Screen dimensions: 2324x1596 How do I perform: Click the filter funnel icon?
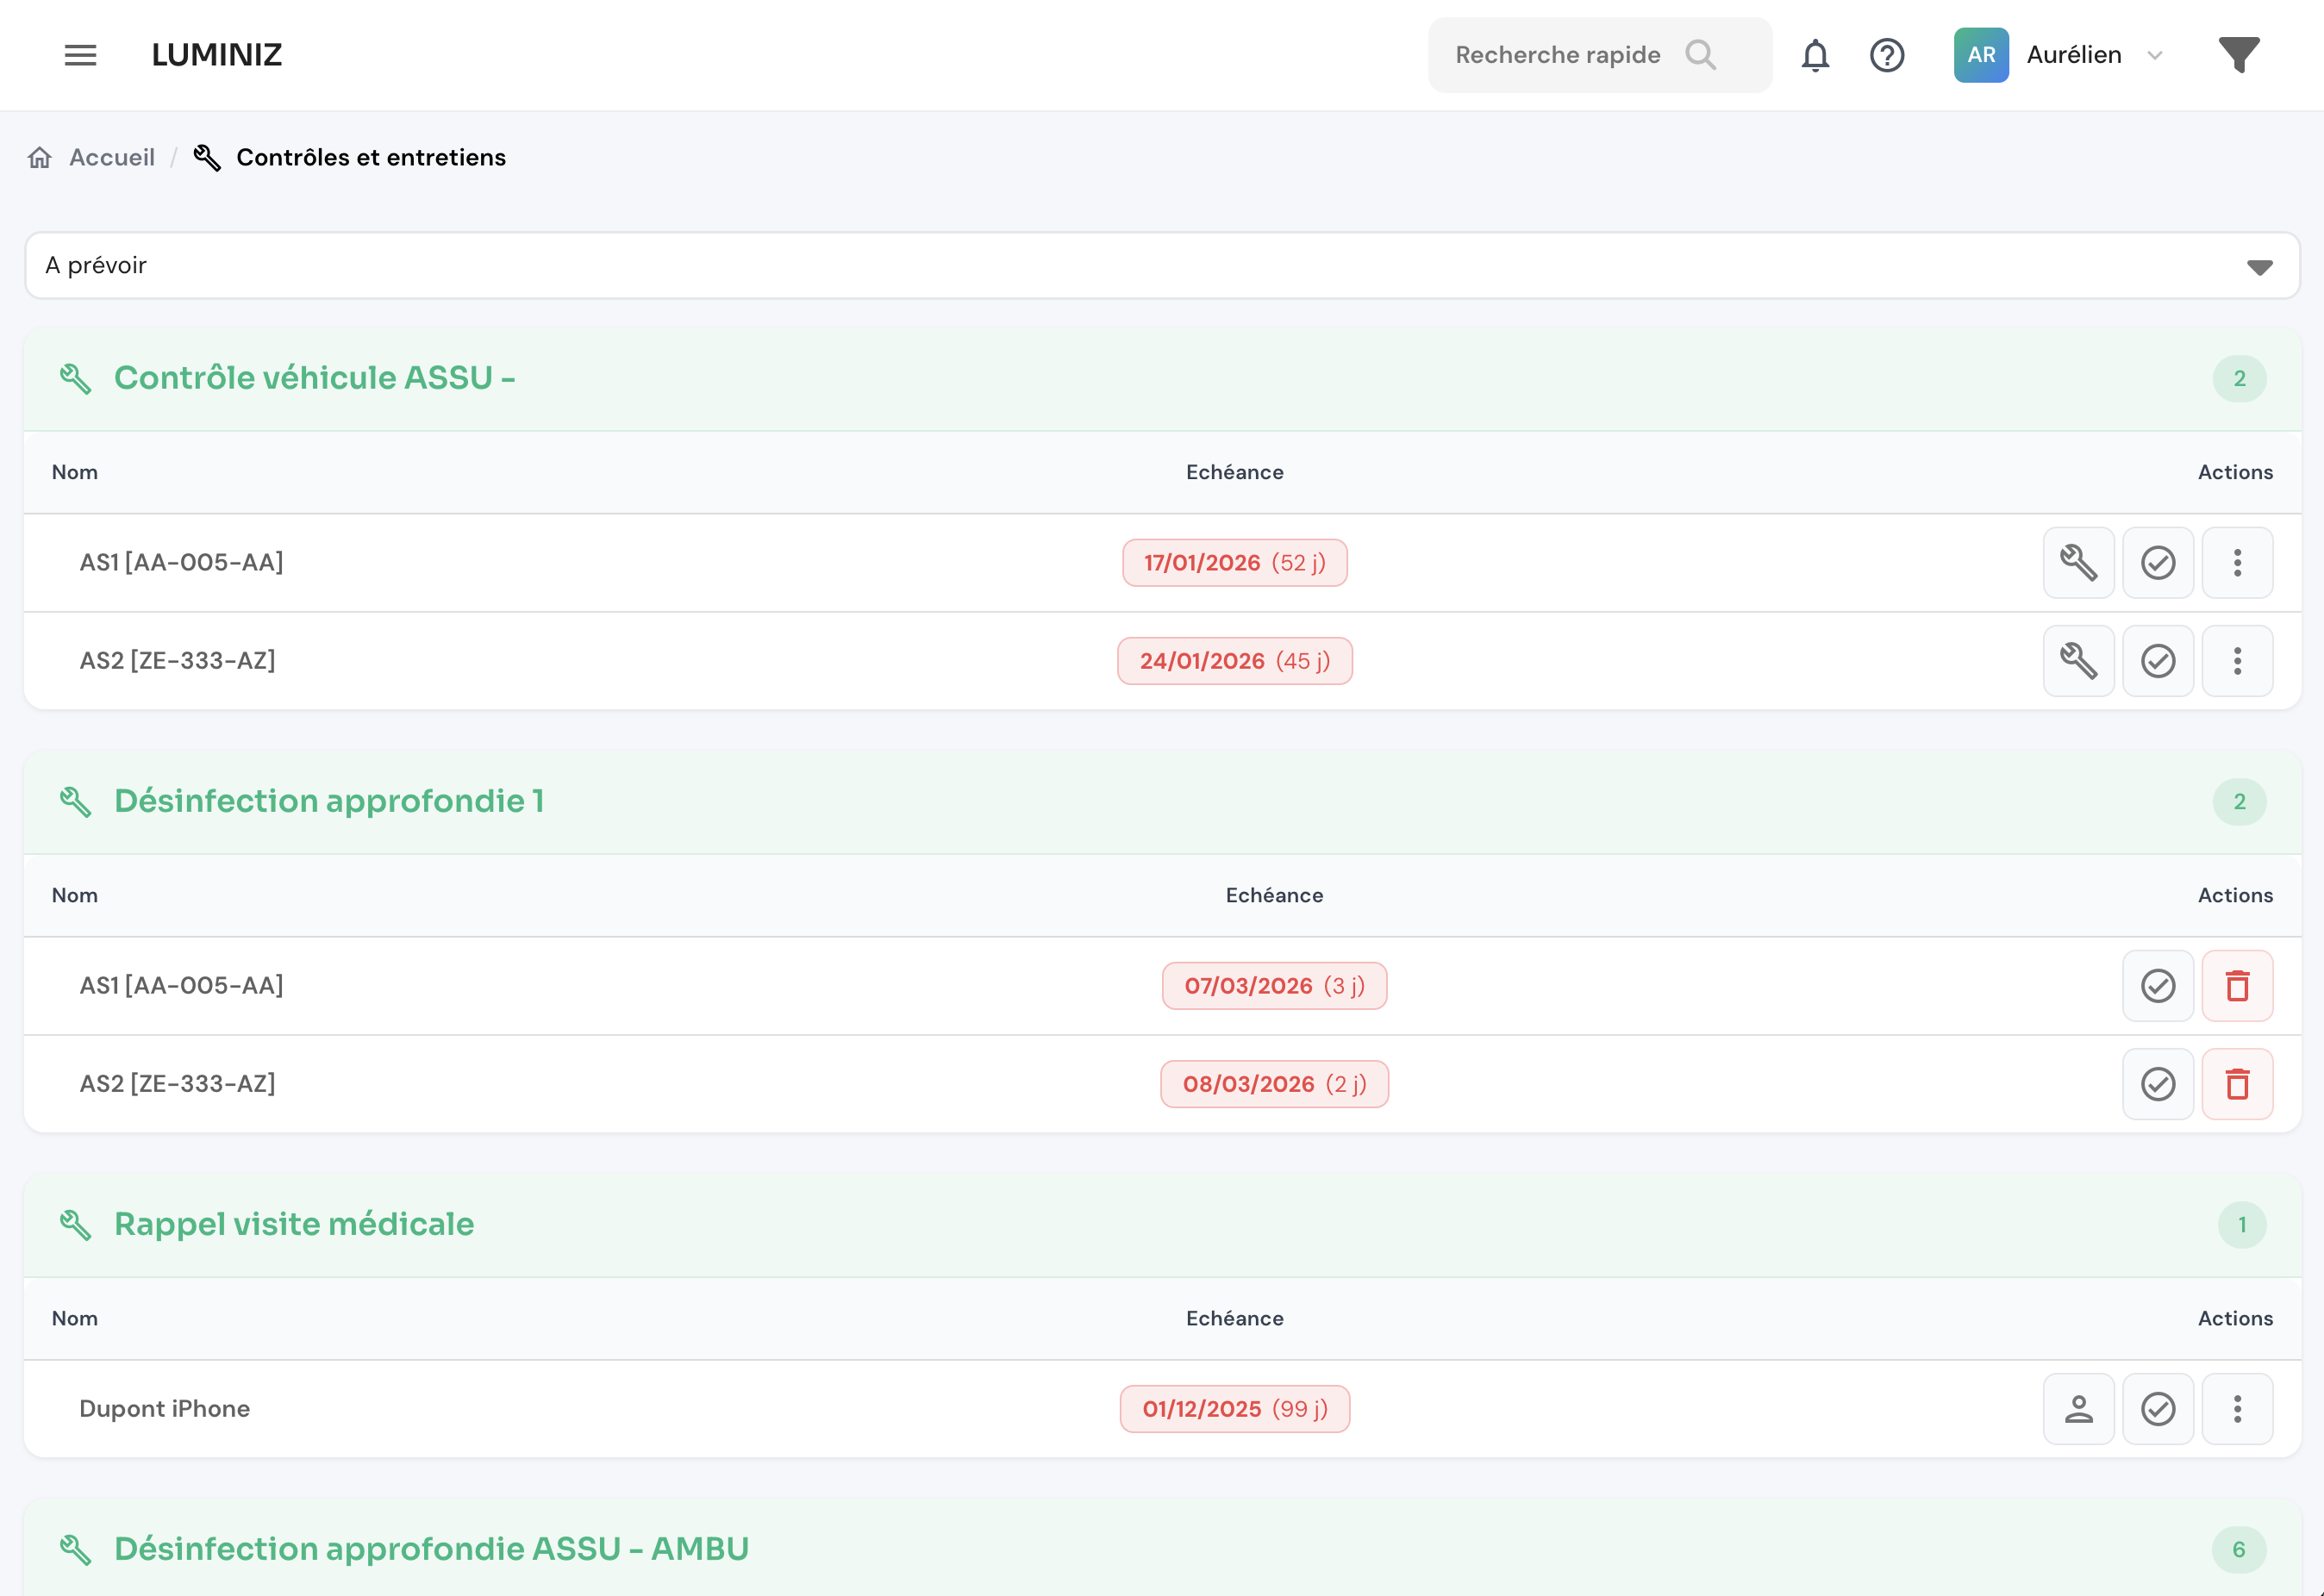(2239, 55)
